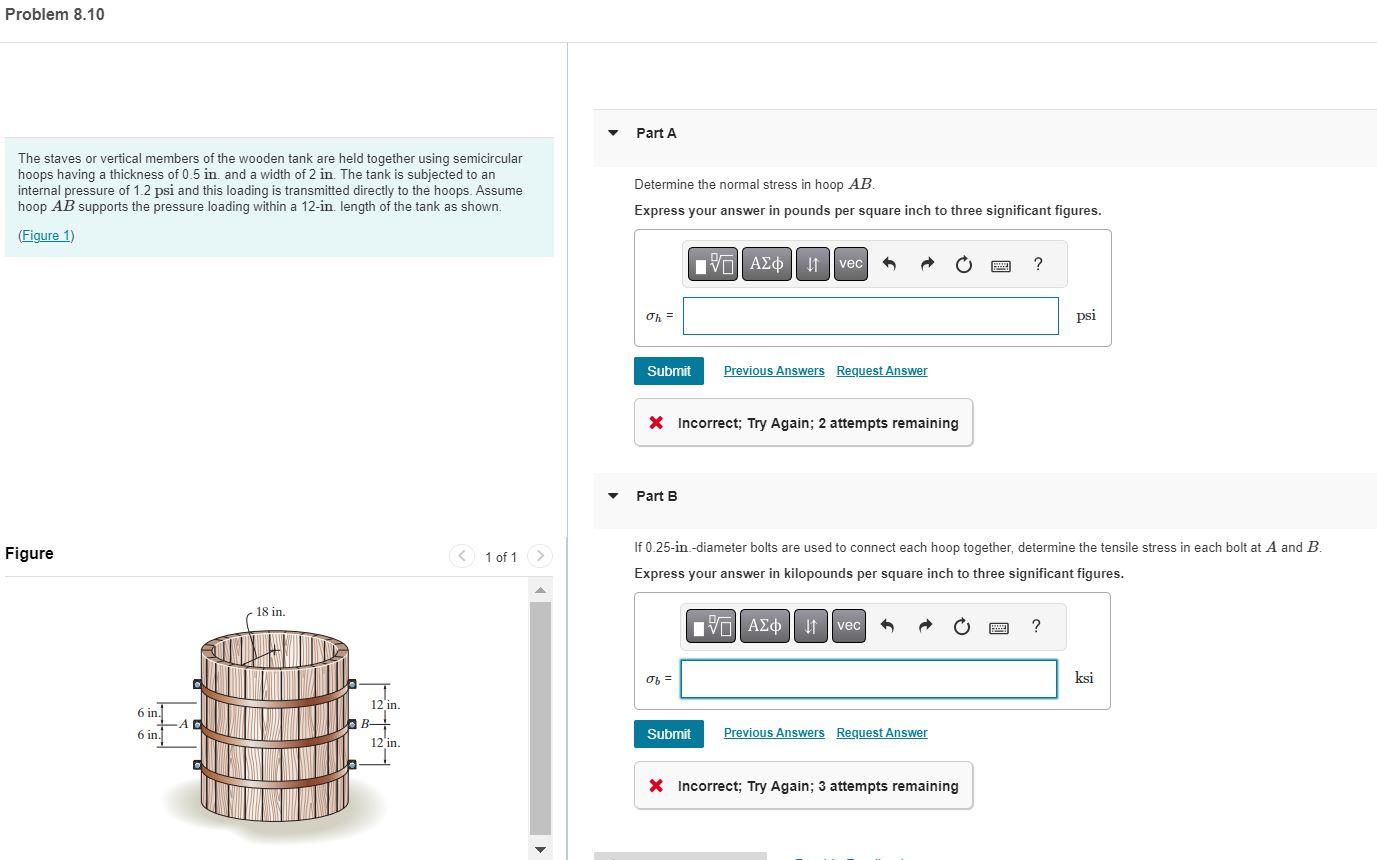Click the help question mark in Part B toolbar
The width and height of the screenshot is (1377, 860).
point(1036,626)
